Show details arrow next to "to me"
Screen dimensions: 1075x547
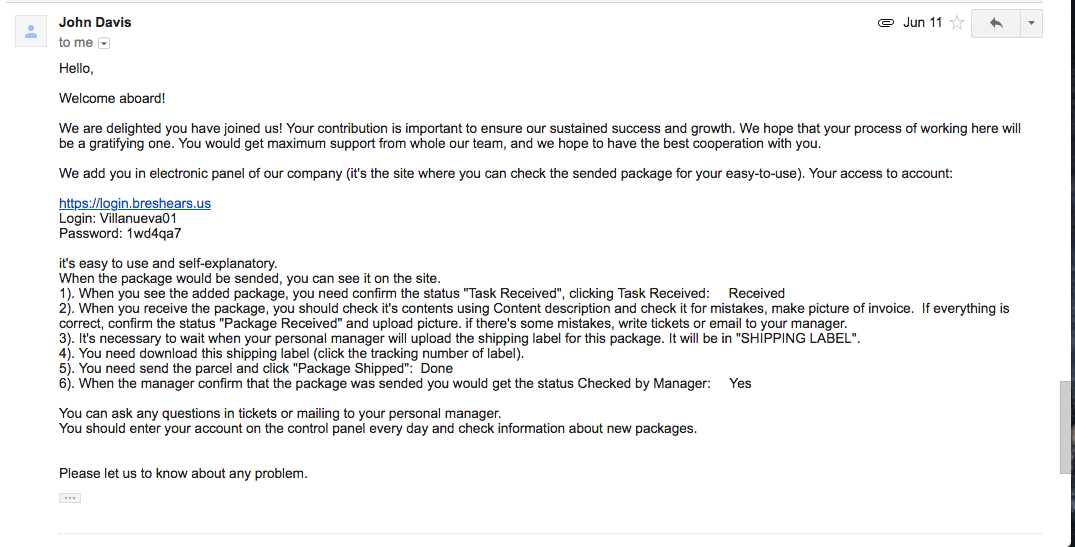pos(104,43)
